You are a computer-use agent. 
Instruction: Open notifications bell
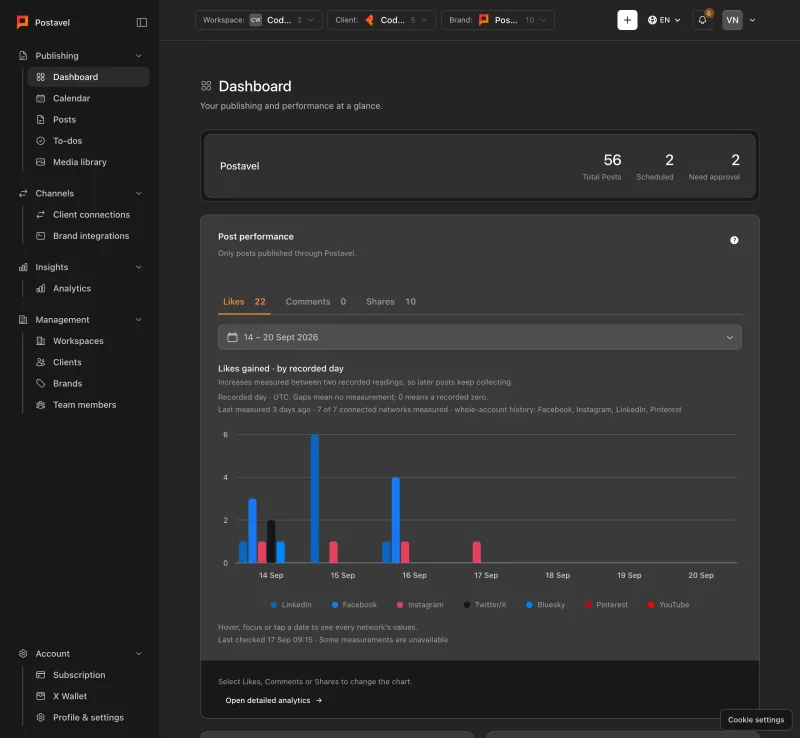point(703,20)
